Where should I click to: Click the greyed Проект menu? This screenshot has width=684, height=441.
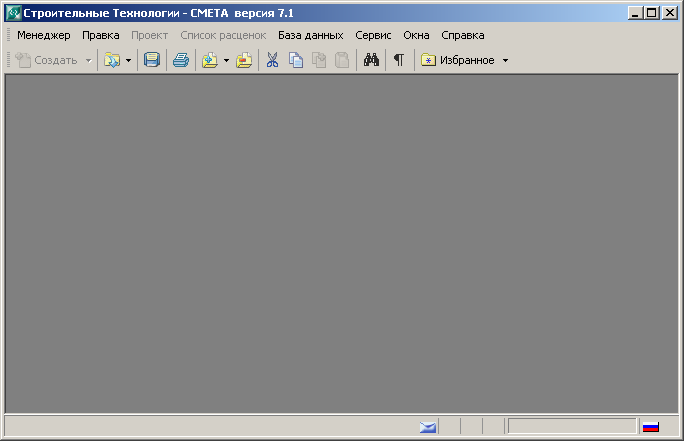150,35
